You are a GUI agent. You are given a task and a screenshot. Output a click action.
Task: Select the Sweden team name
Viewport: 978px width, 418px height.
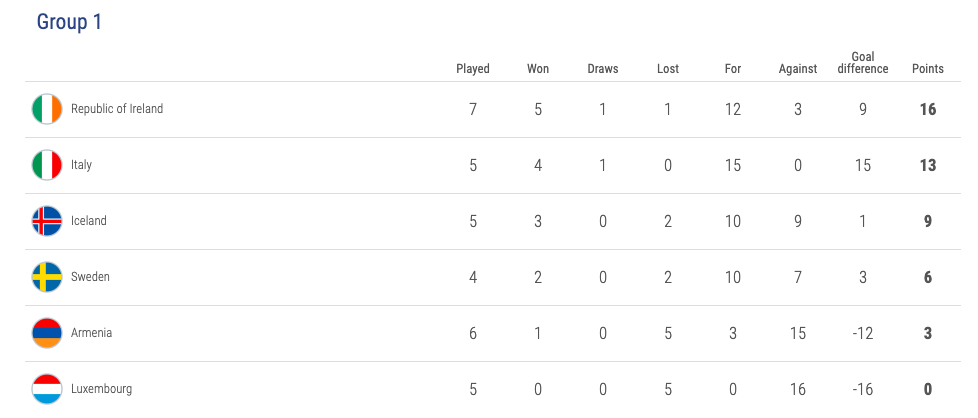click(90, 277)
